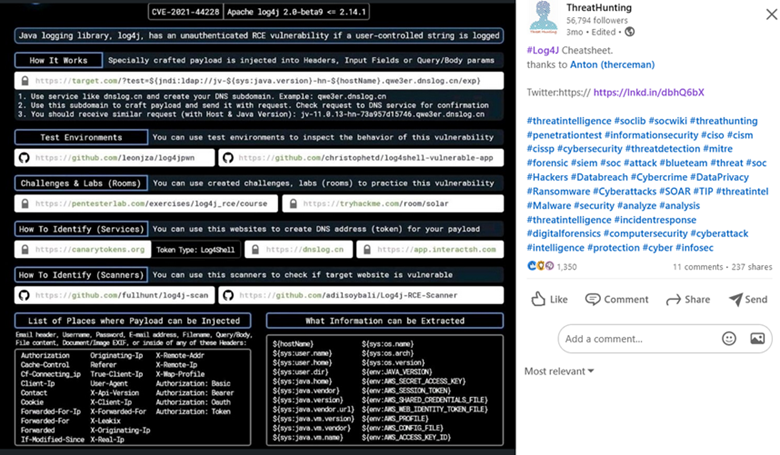The image size is (780, 455).
Task: Open the Log4j cheatsheet image
Action: tap(258, 227)
